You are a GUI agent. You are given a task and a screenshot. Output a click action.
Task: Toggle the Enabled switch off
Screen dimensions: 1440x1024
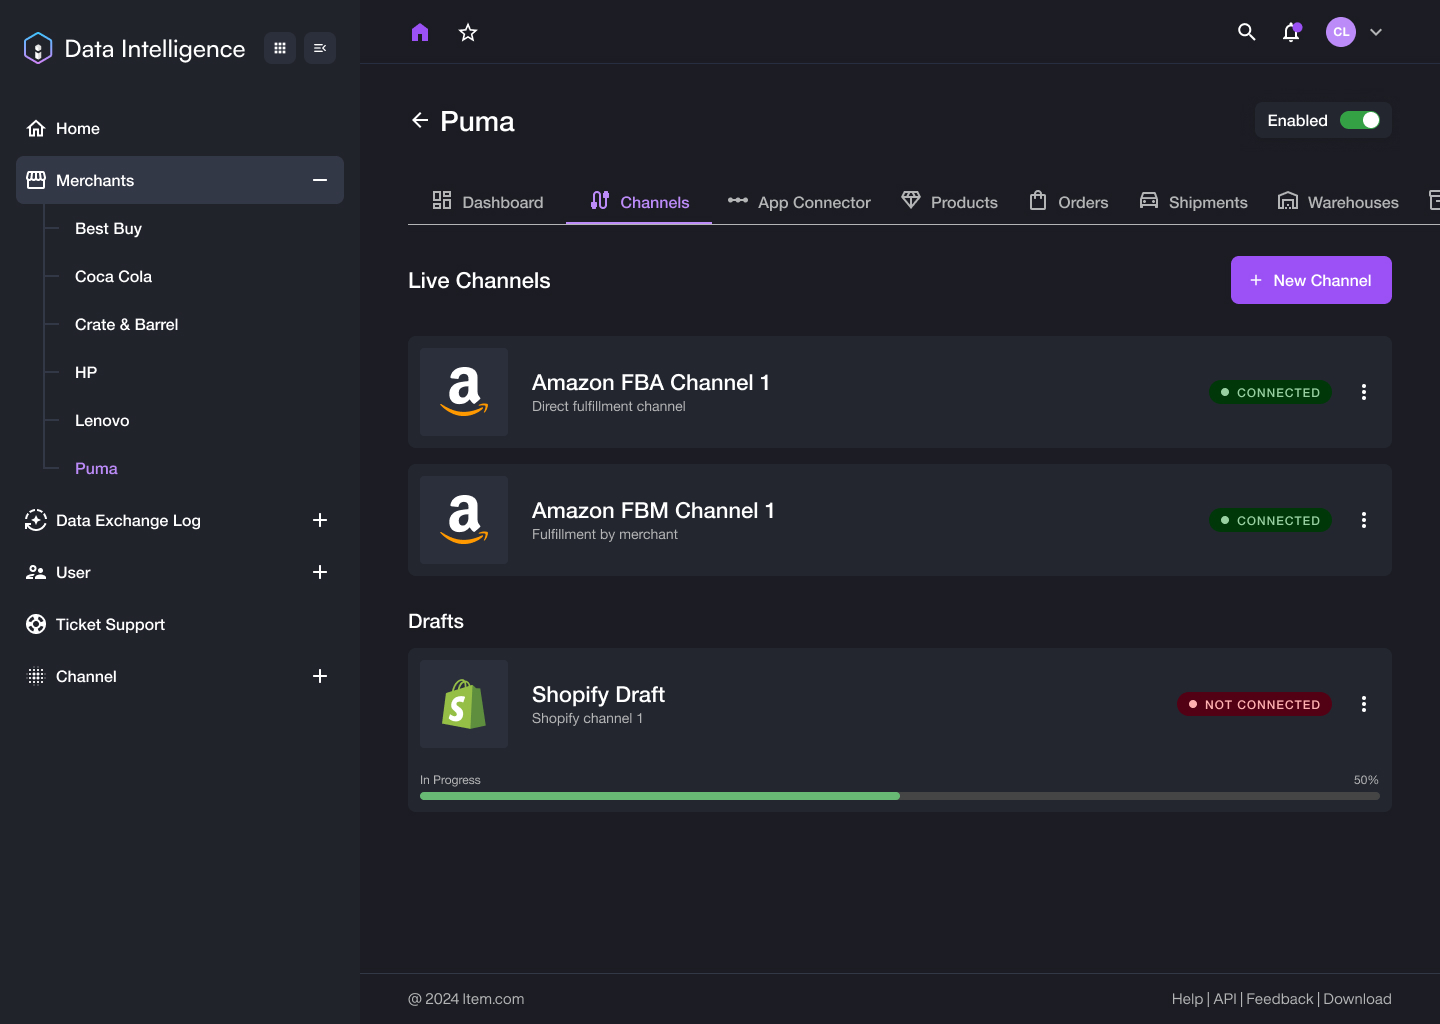pyautogui.click(x=1360, y=120)
